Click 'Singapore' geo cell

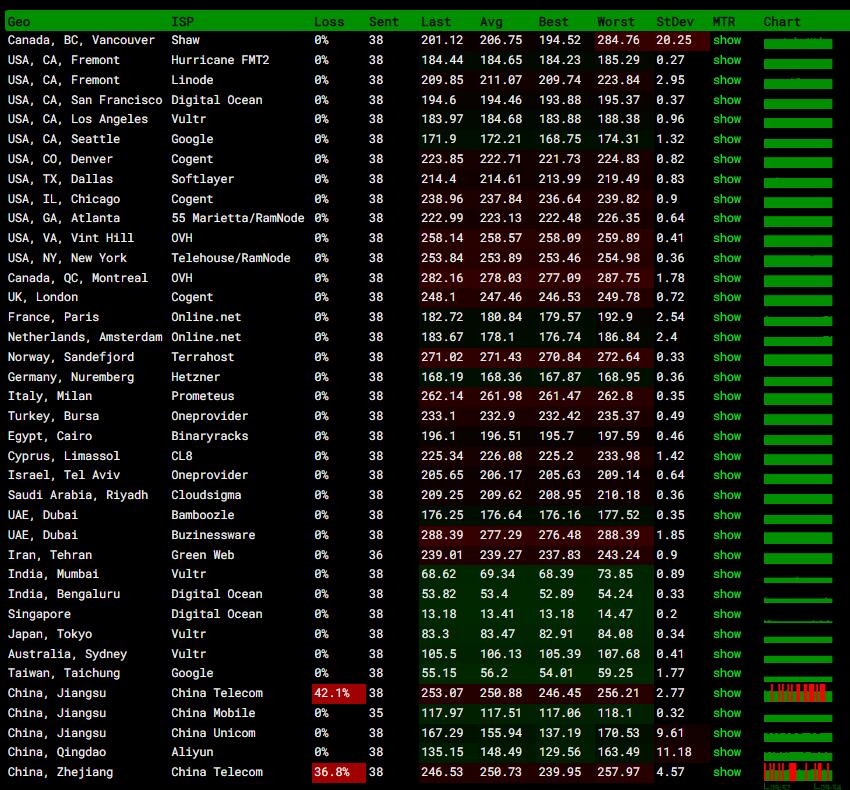(x=39, y=614)
